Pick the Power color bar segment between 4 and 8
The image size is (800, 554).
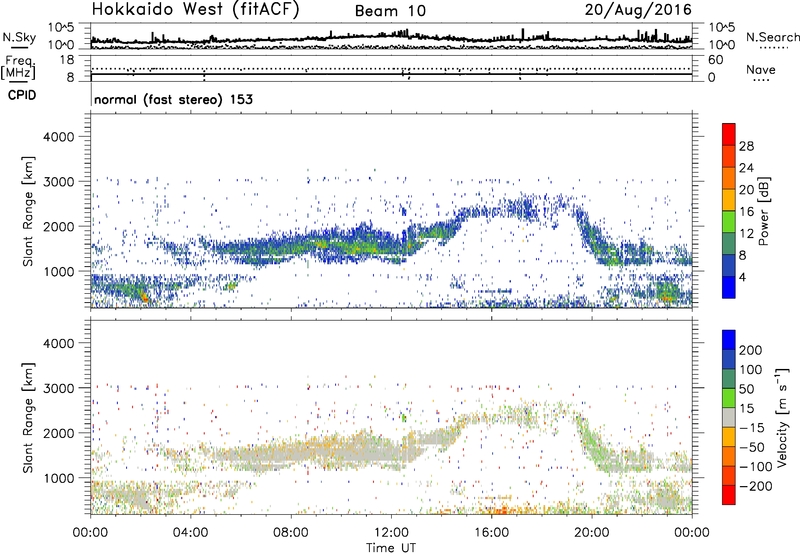coord(729,265)
